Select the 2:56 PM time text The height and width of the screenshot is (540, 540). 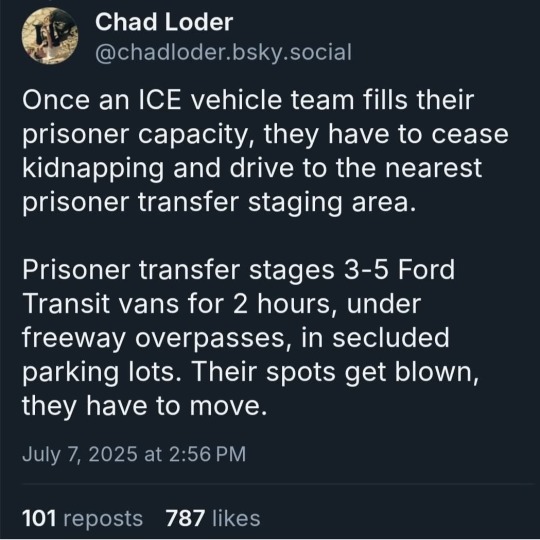[x=208, y=454]
